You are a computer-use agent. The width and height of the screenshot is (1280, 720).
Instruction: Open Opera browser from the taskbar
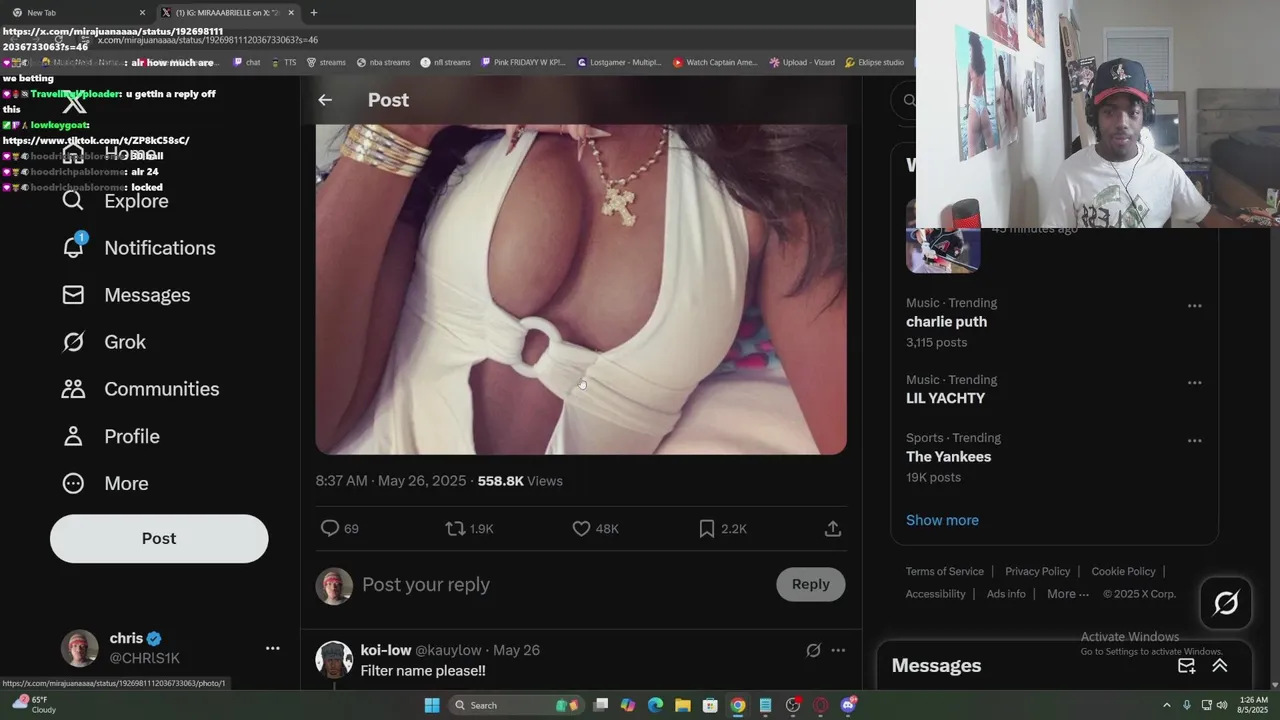821,705
